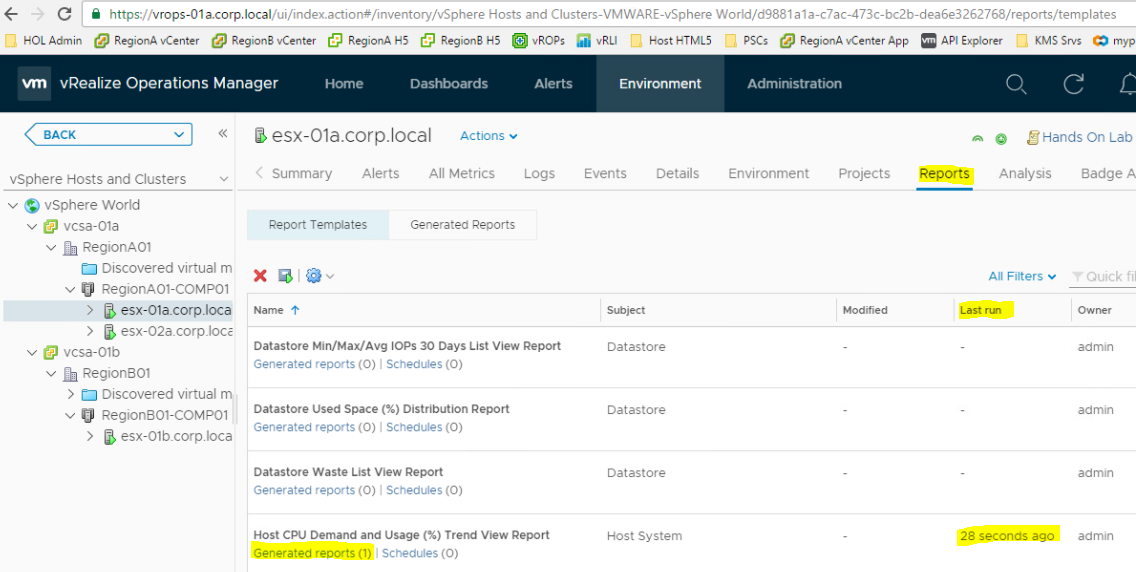Viewport: 1136px width, 572px height.
Task: Open the Hands On Lab link
Action: click(1079, 137)
